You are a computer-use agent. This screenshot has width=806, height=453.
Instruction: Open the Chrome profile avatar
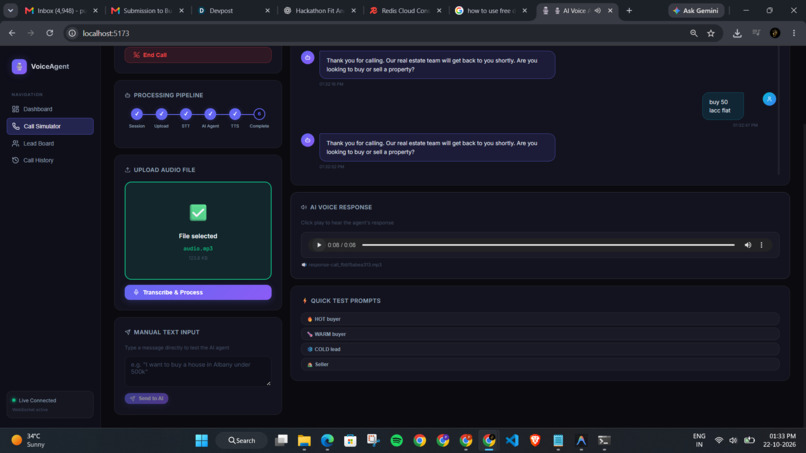tap(775, 33)
